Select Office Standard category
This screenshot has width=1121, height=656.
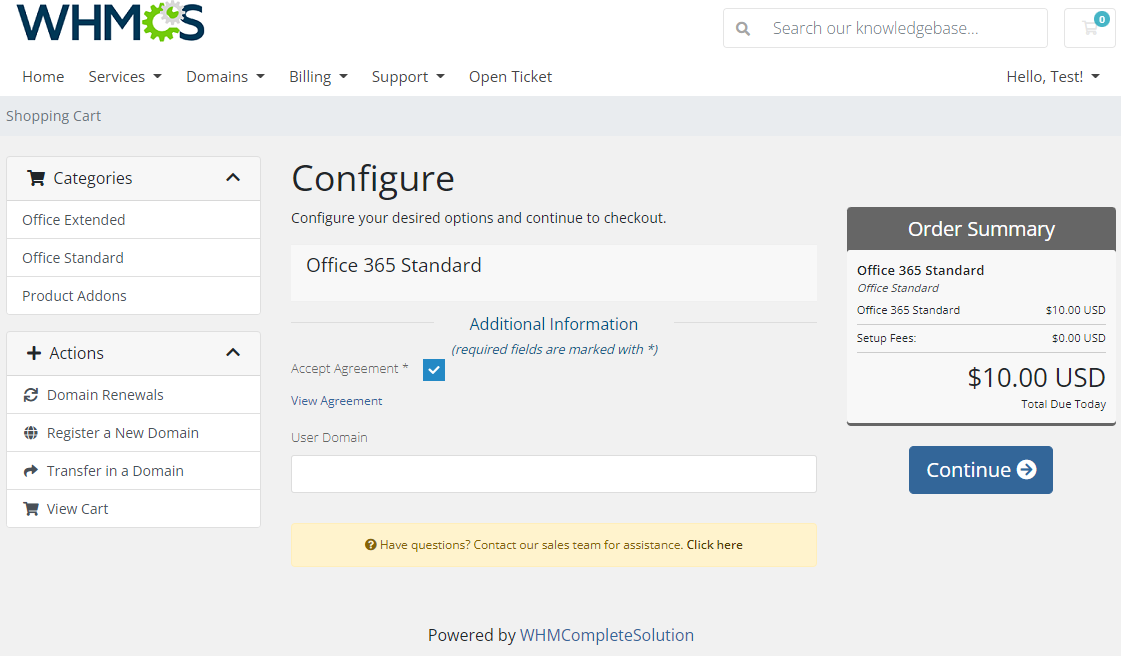coord(133,257)
